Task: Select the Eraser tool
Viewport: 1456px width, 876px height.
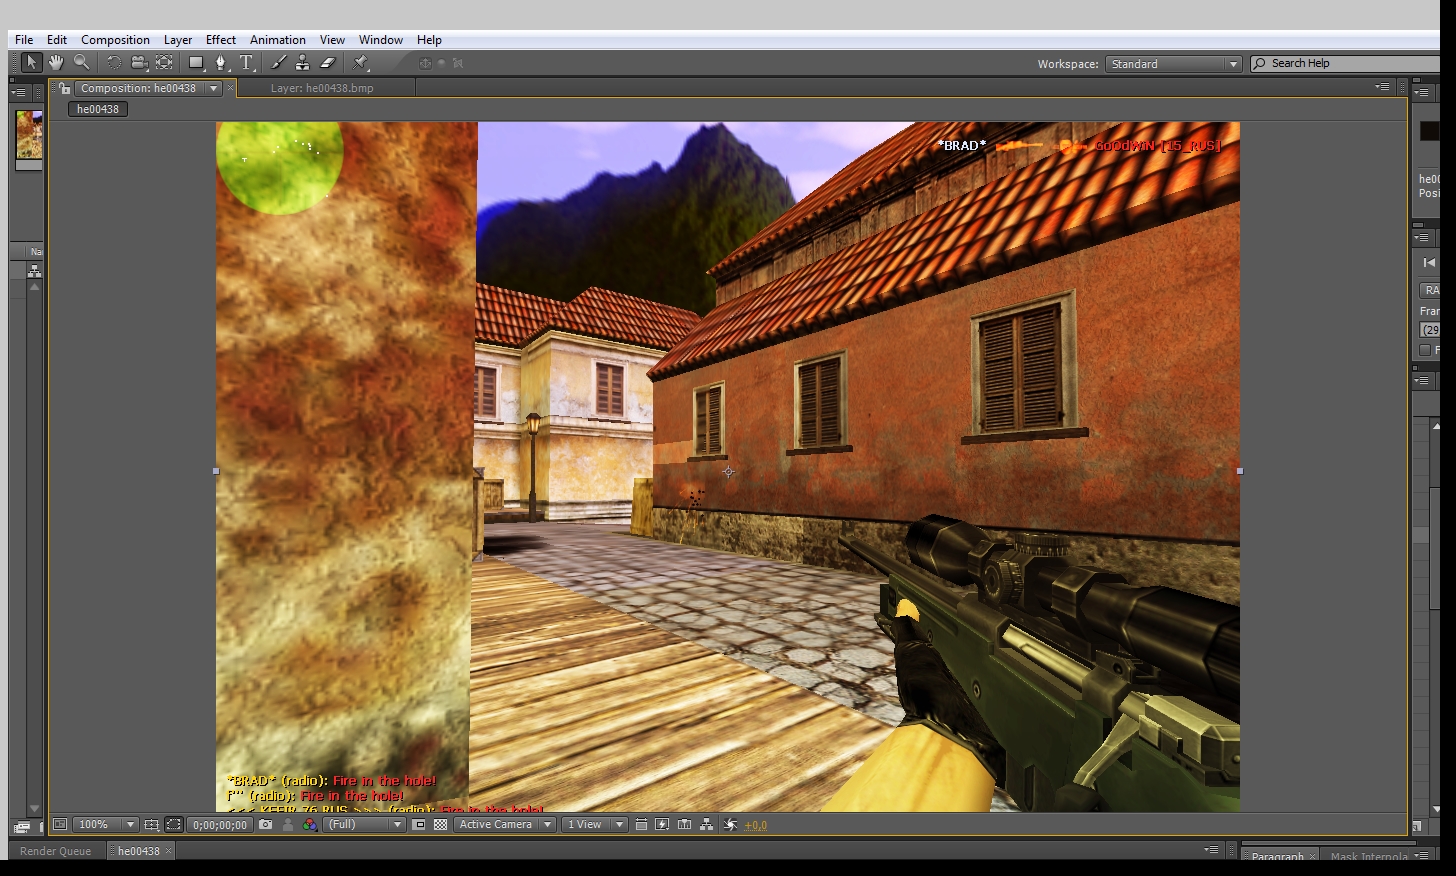Action: coord(327,62)
